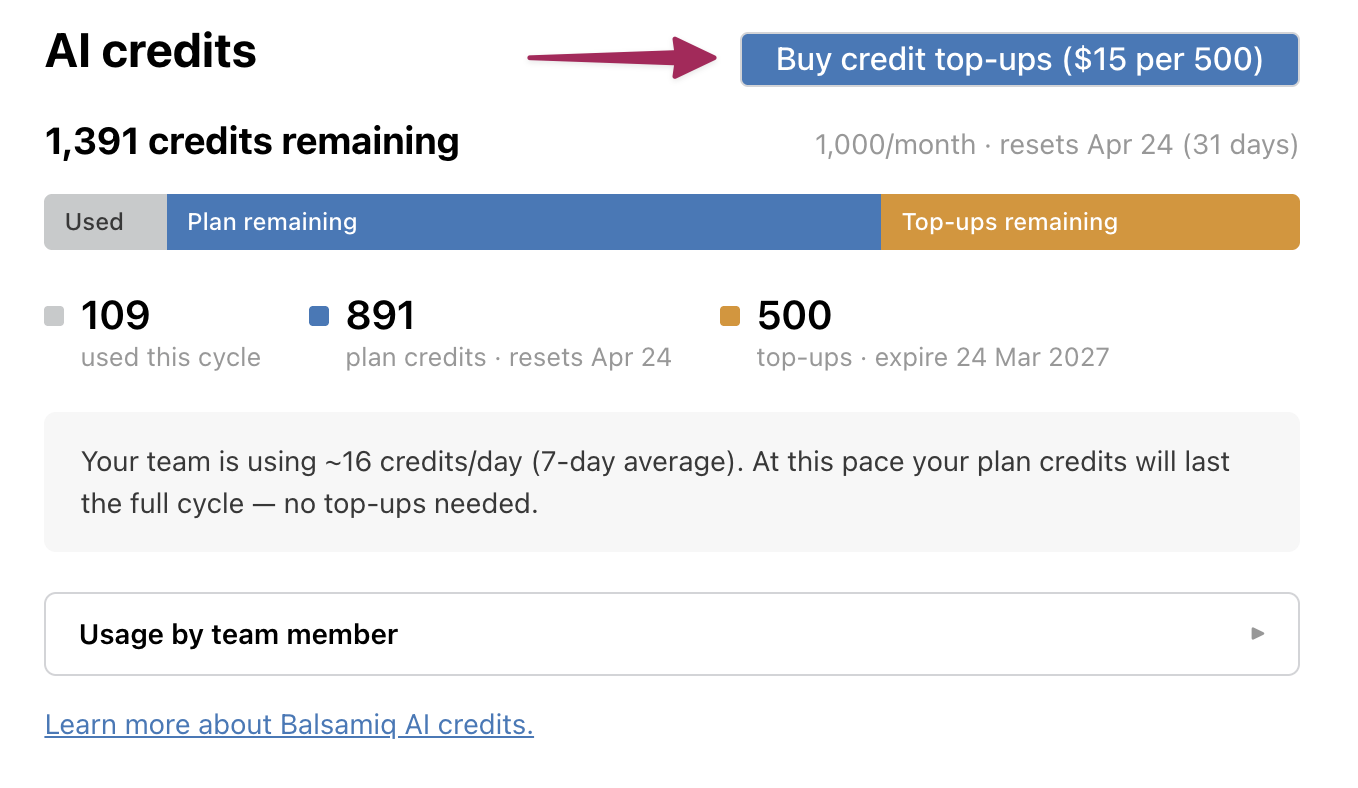Viewport: 1358px width, 788px height.
Task: Click the 1,000/month resets Apr 24 text
Action: 1056,145
